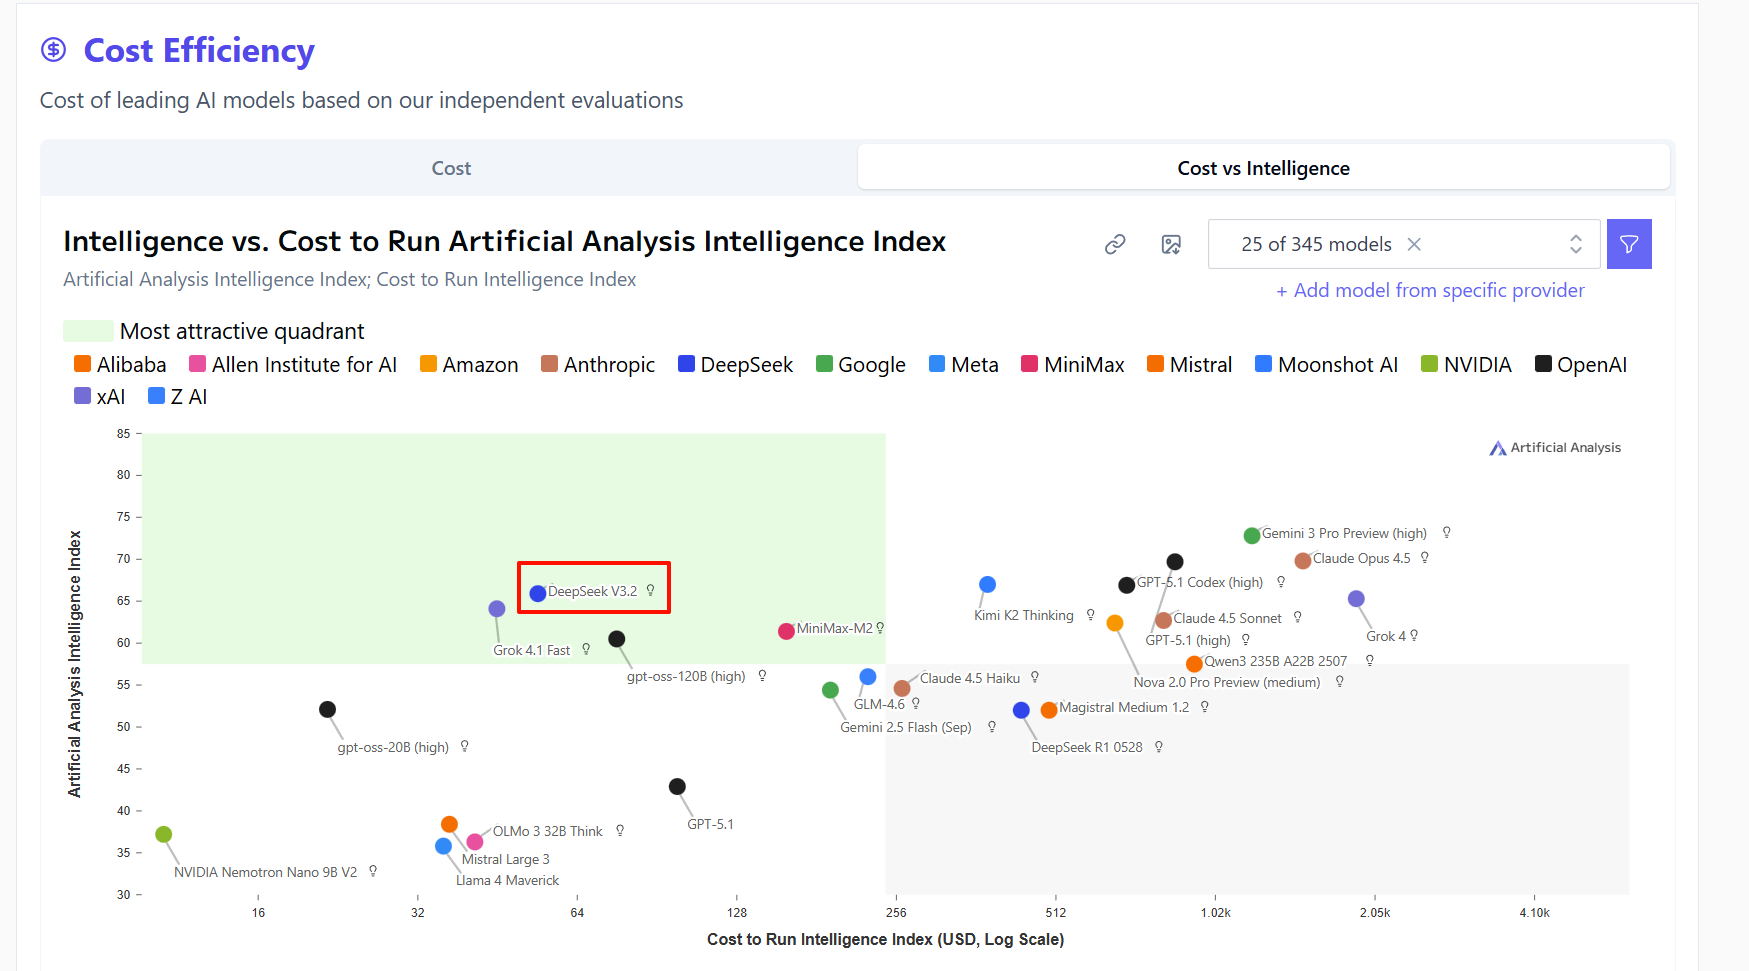Click Add model from specific provider link
Viewport: 1749px width, 971px height.
tap(1430, 290)
